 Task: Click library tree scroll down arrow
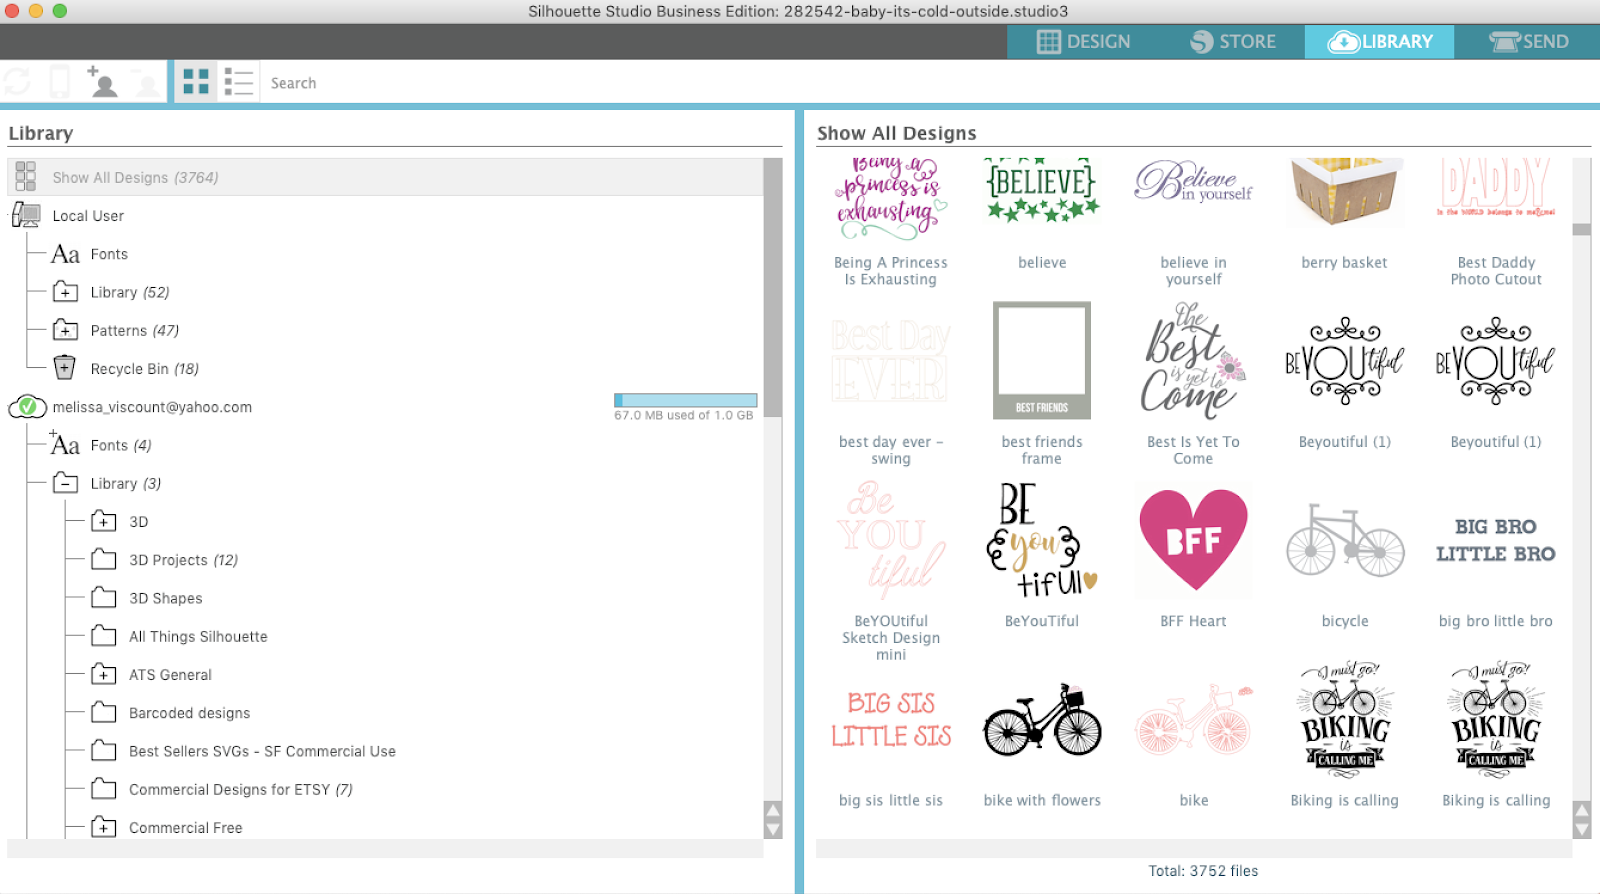772,829
